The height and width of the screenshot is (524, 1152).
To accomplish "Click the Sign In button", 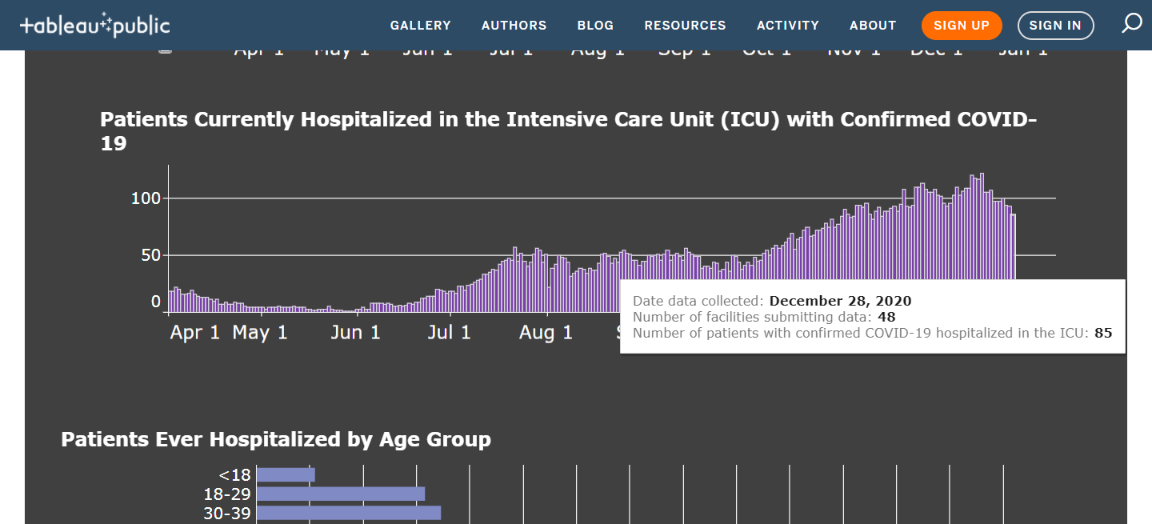I will click(x=1056, y=26).
